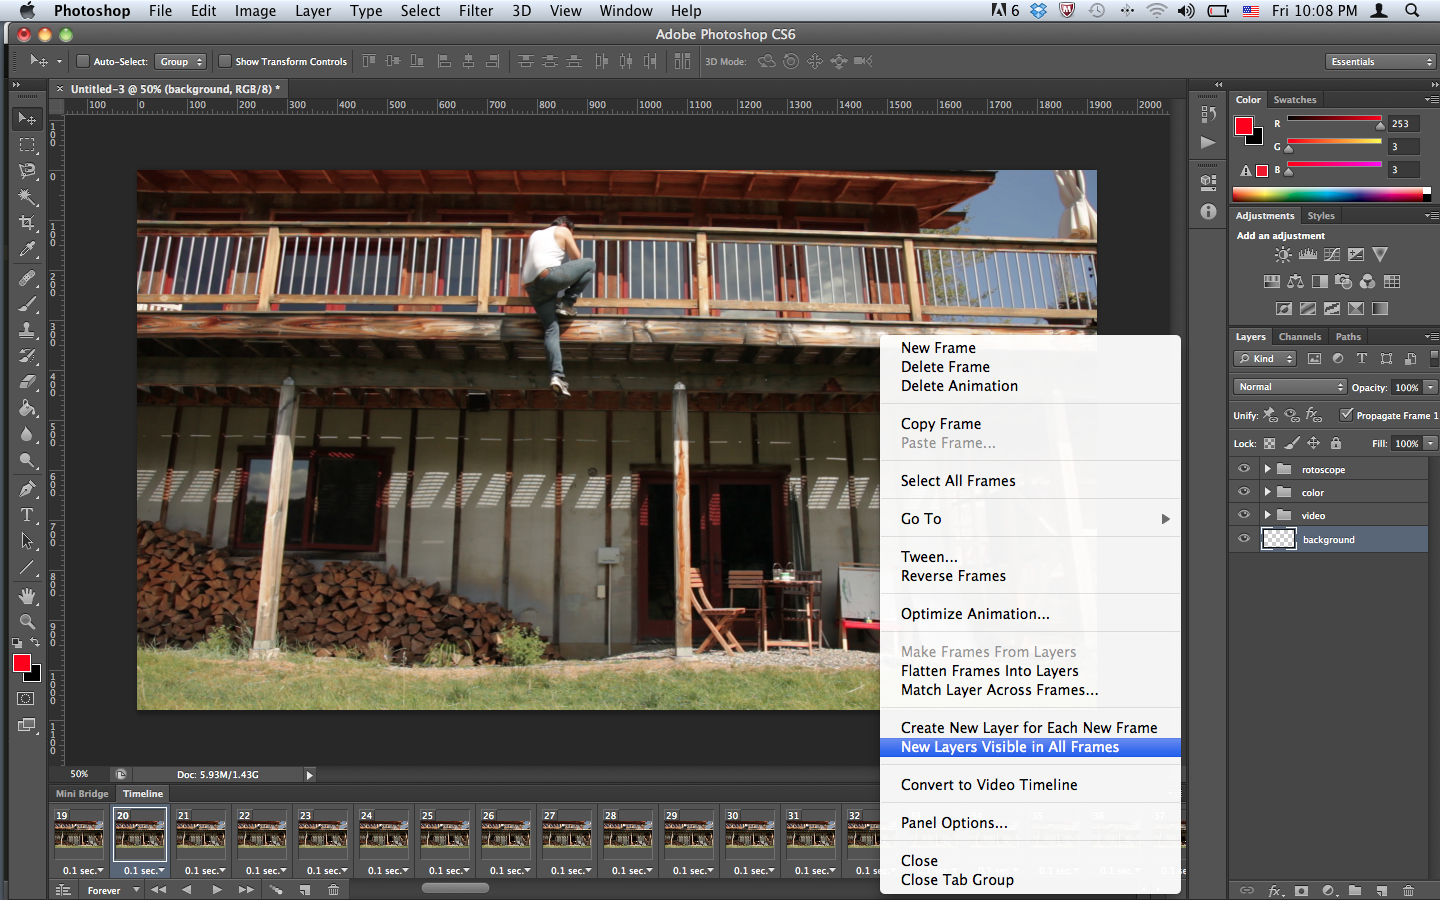Select frame 25 thumbnail in timeline
The height and width of the screenshot is (900, 1440).
[444, 835]
